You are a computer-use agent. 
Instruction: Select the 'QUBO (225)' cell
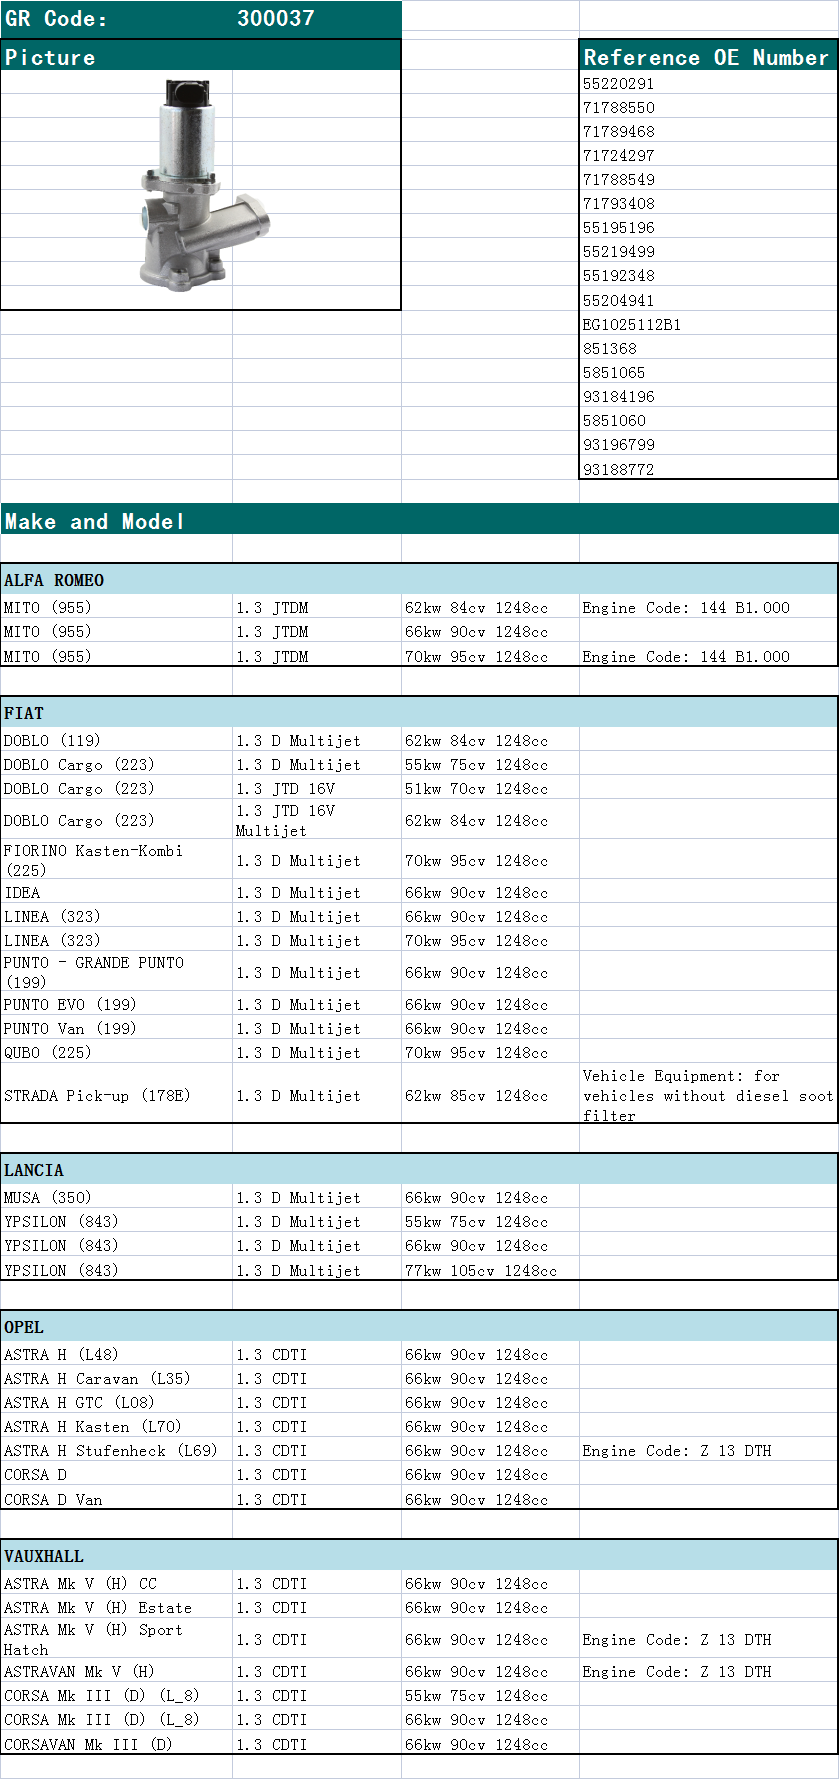[x=116, y=1052]
